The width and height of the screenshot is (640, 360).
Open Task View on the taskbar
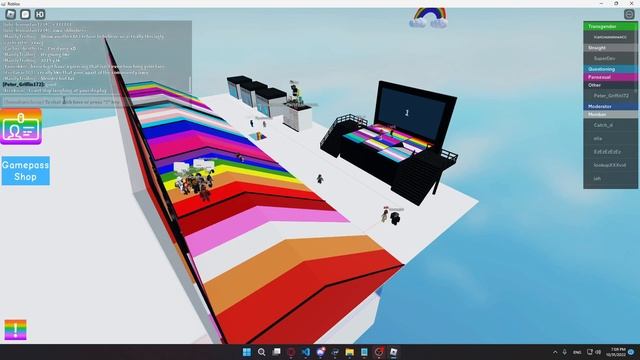(x=276, y=352)
